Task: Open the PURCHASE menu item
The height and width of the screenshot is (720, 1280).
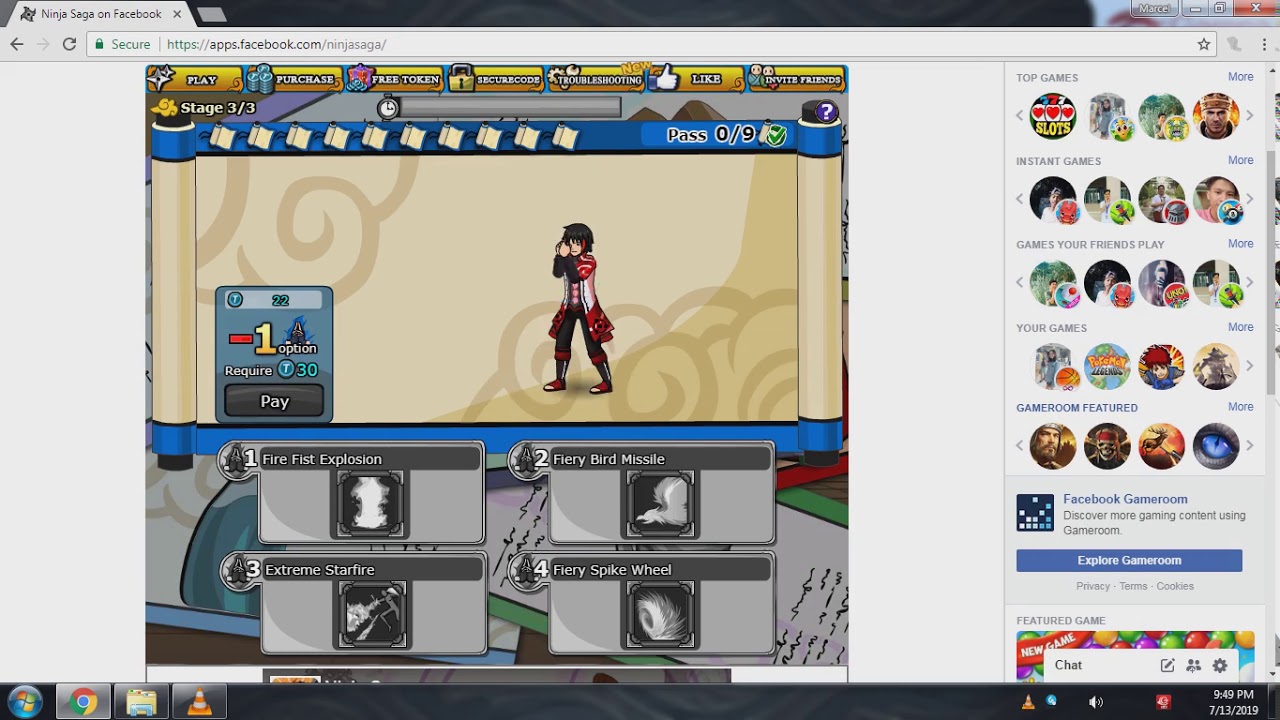Action: coord(293,79)
